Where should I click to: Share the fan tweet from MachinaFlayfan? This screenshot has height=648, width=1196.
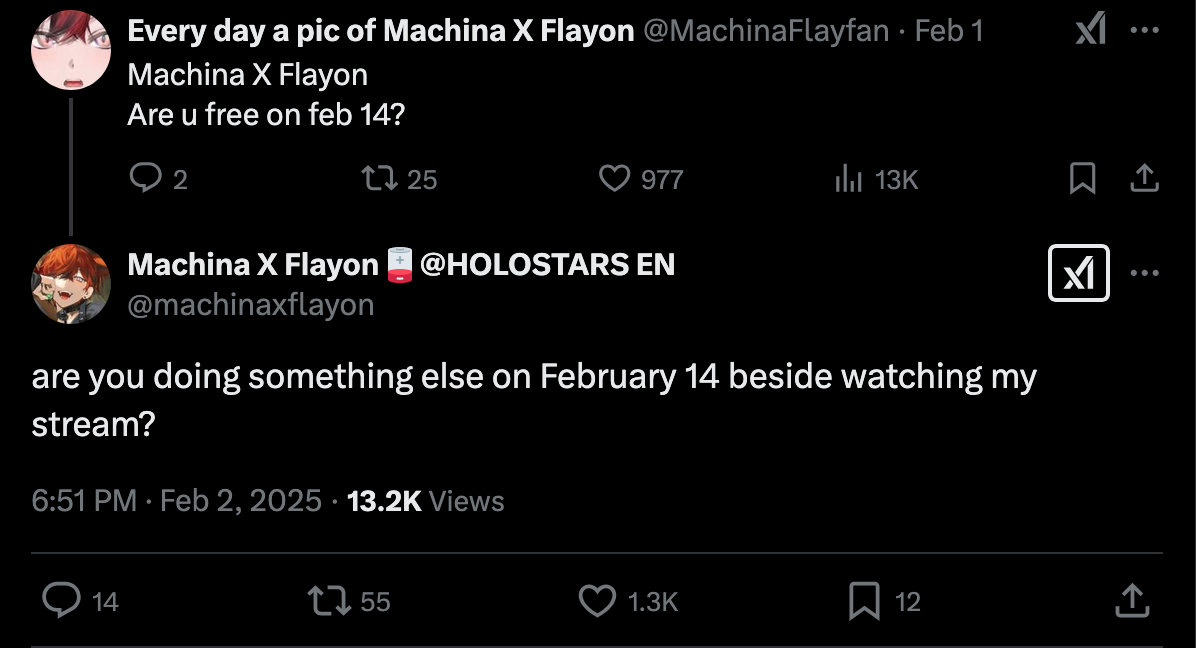(1143, 179)
